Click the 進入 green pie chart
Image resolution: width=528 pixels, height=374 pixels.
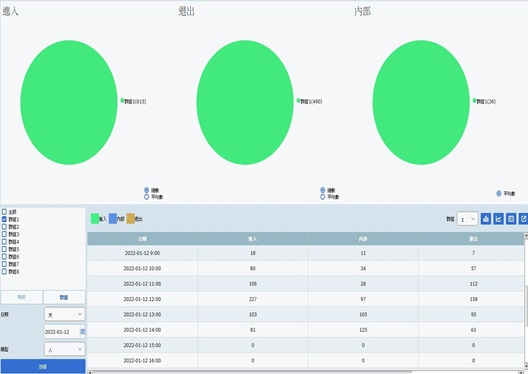coord(69,102)
